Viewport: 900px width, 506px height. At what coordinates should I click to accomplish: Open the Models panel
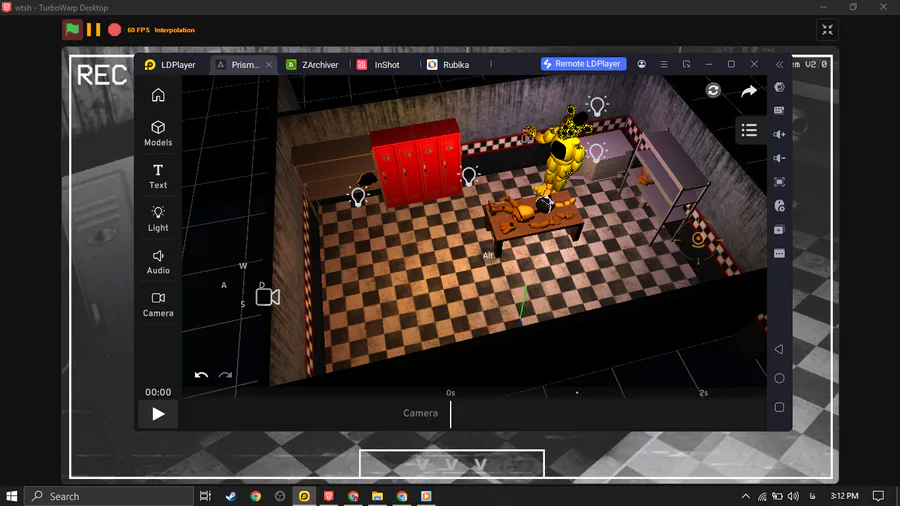(158, 133)
